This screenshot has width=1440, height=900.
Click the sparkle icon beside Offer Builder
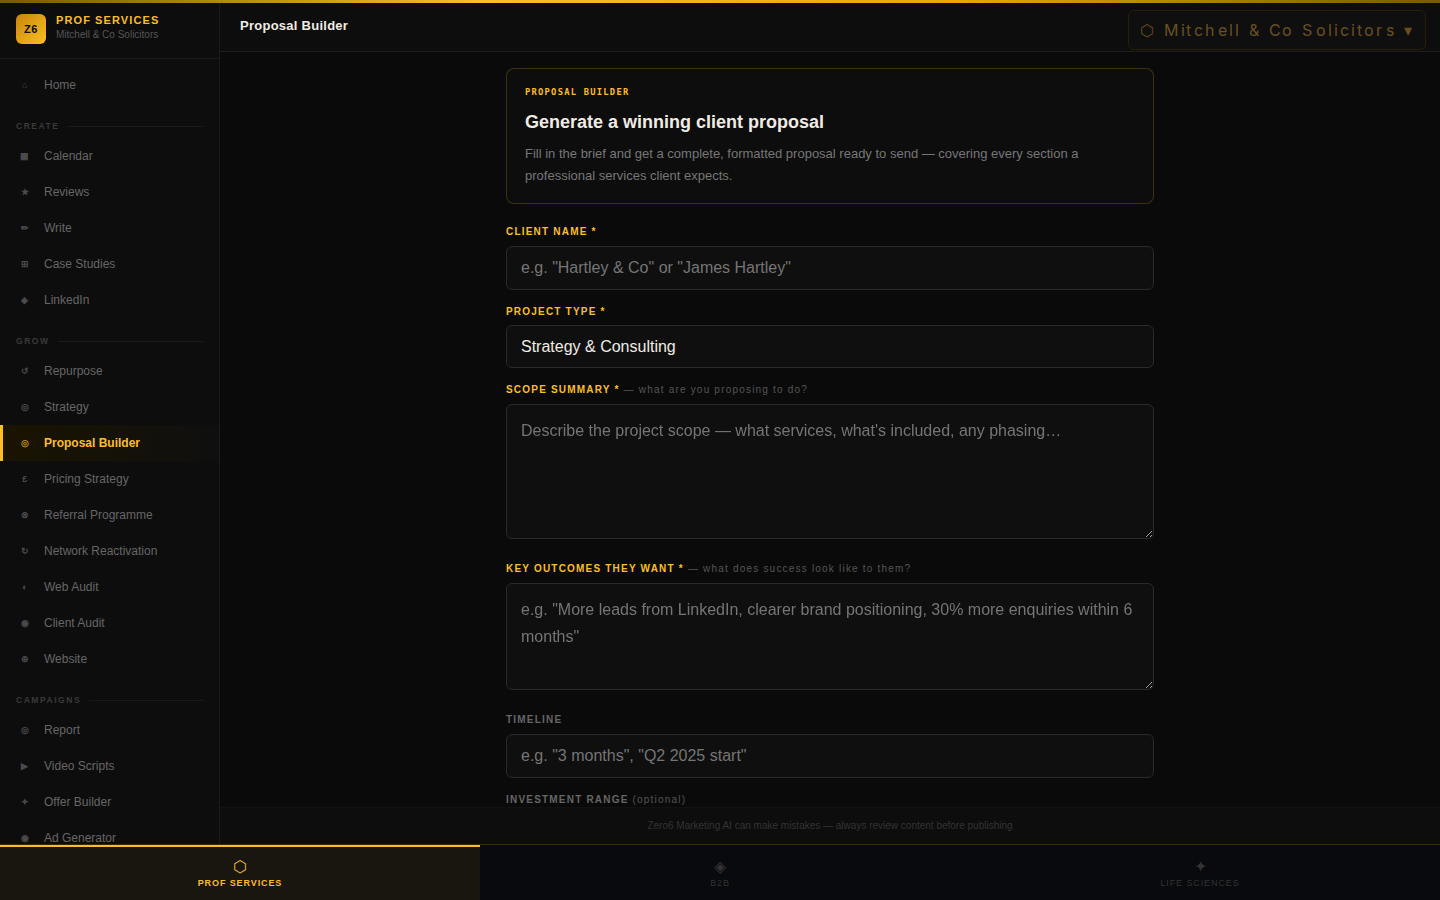point(25,802)
